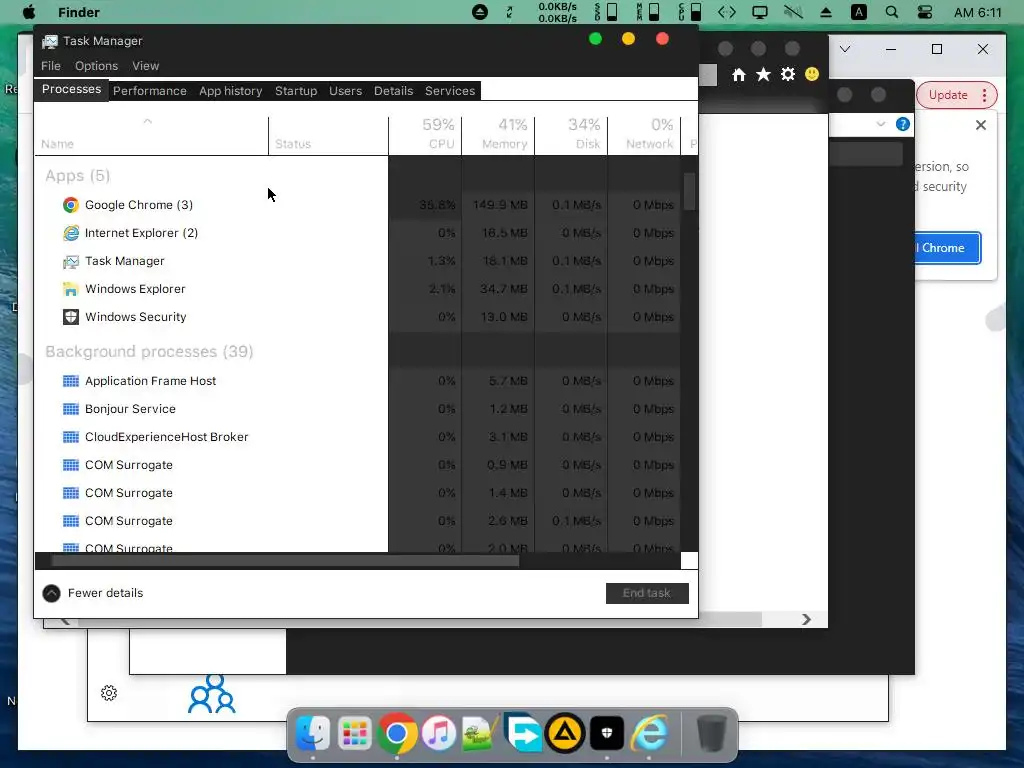This screenshot has height=768, width=1024.
Task: Open Spotlight search in the menu bar
Action: click(891, 12)
